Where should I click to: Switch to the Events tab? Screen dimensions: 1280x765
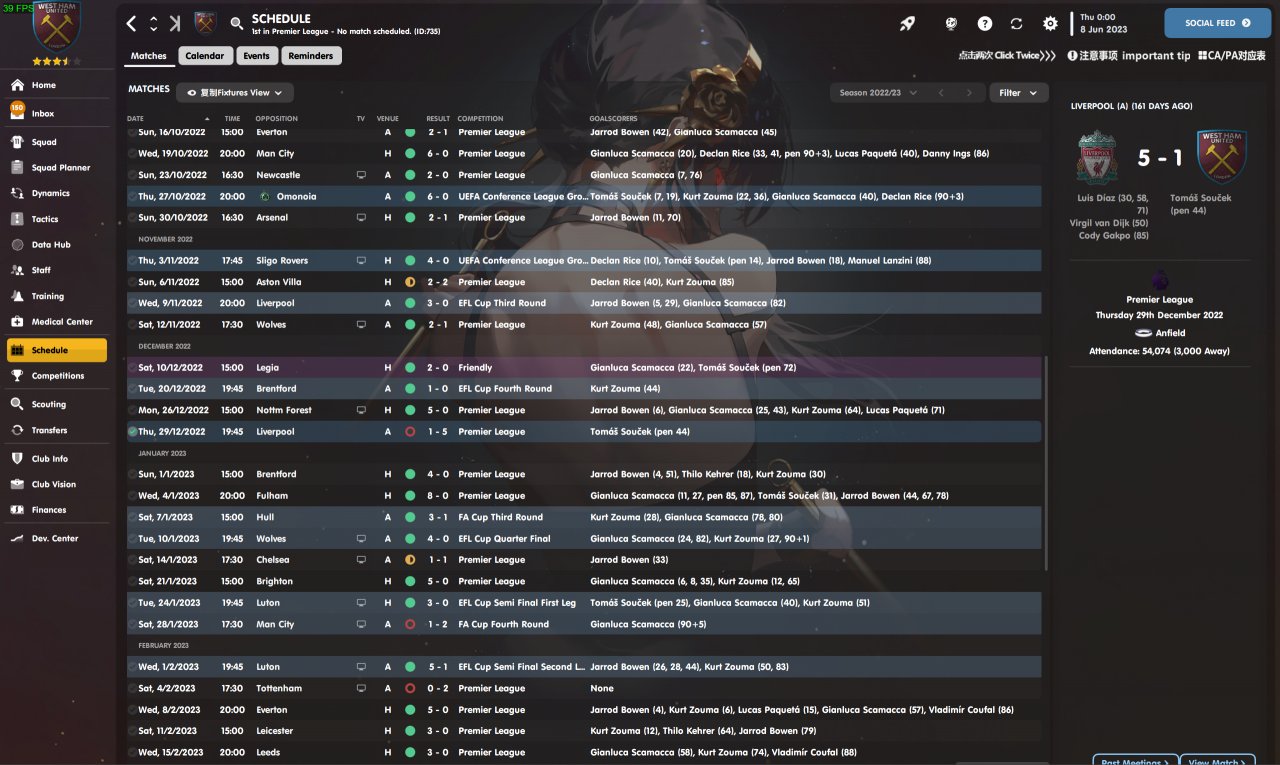click(256, 56)
